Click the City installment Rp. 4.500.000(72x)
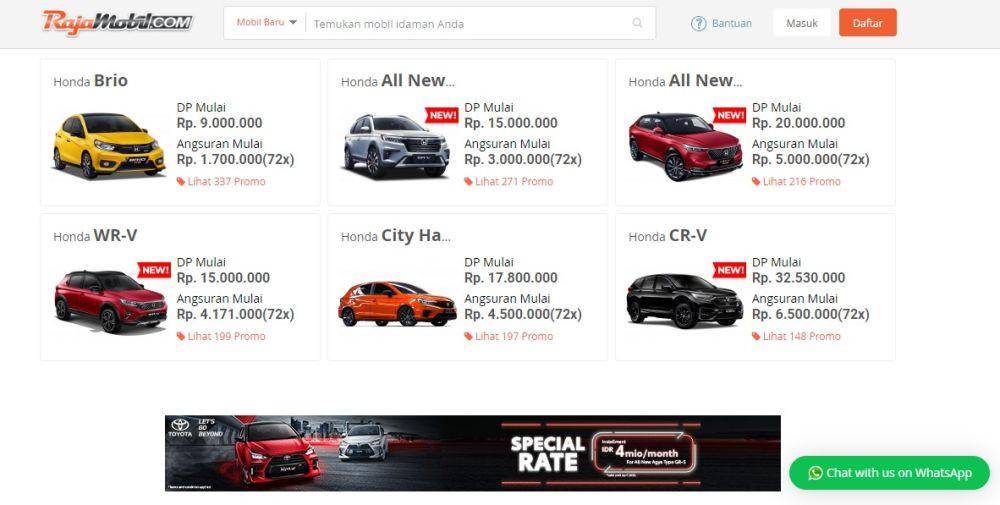 pos(523,314)
